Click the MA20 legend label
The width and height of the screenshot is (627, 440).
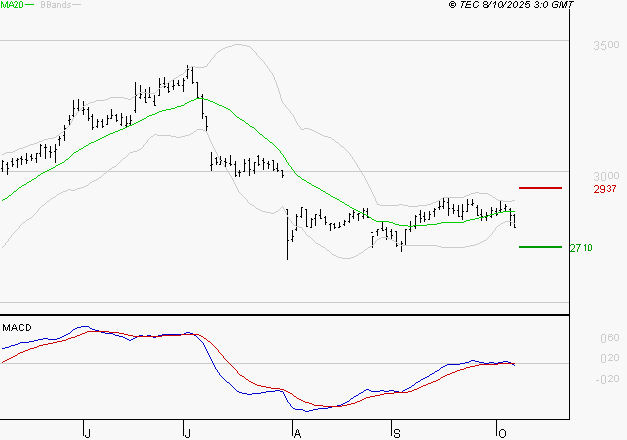point(12,5)
